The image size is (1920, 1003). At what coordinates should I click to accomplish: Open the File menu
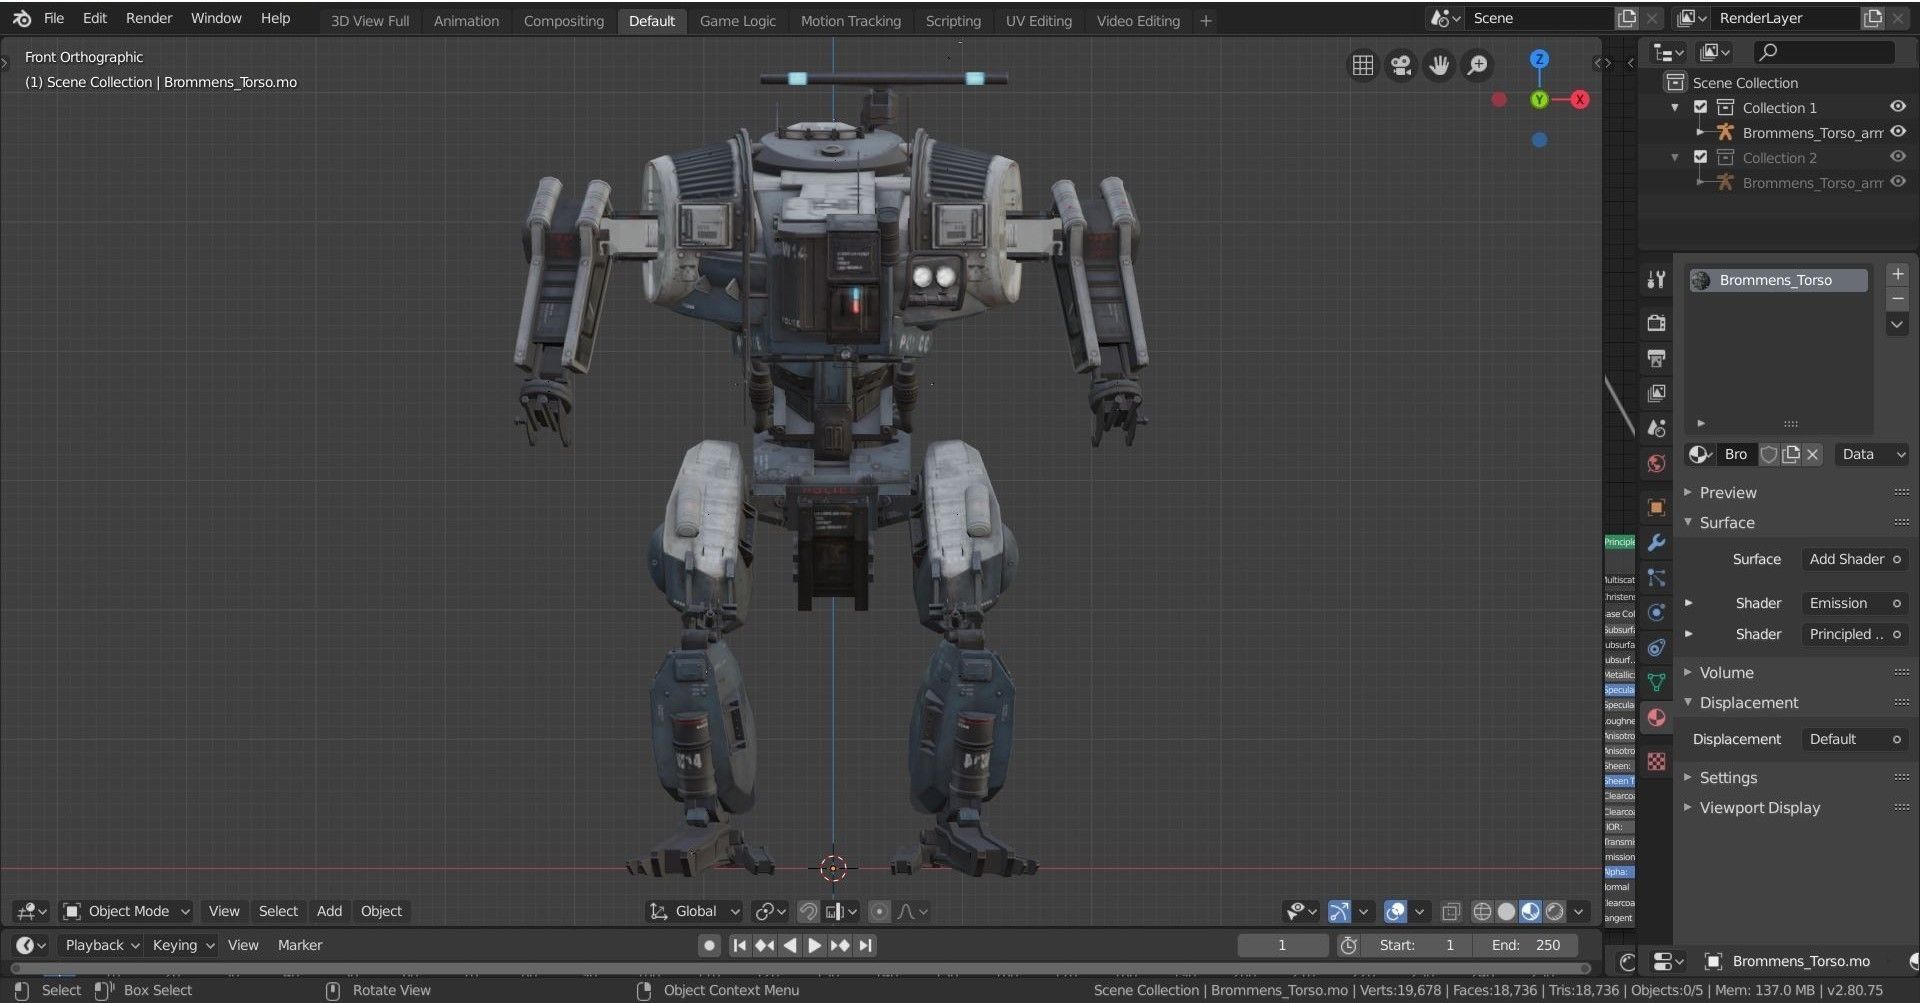pyautogui.click(x=54, y=18)
